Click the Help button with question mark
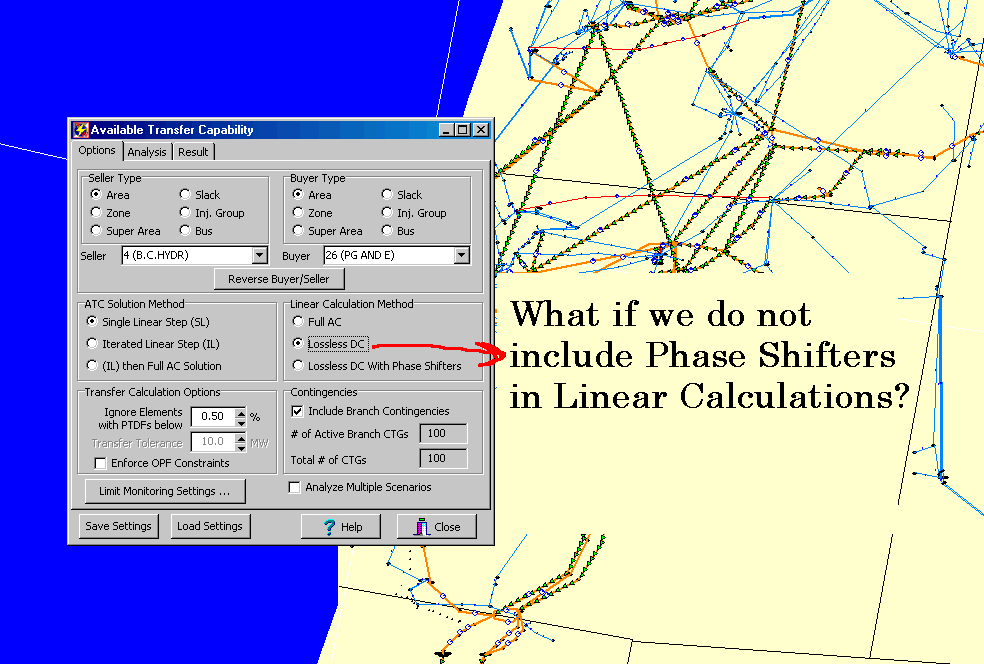This screenshot has height=664, width=984. (341, 527)
